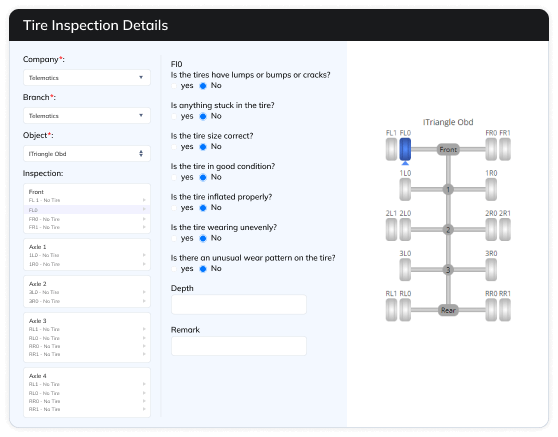Choose yes for tire size correct
558x437 pixels.
coord(174,147)
